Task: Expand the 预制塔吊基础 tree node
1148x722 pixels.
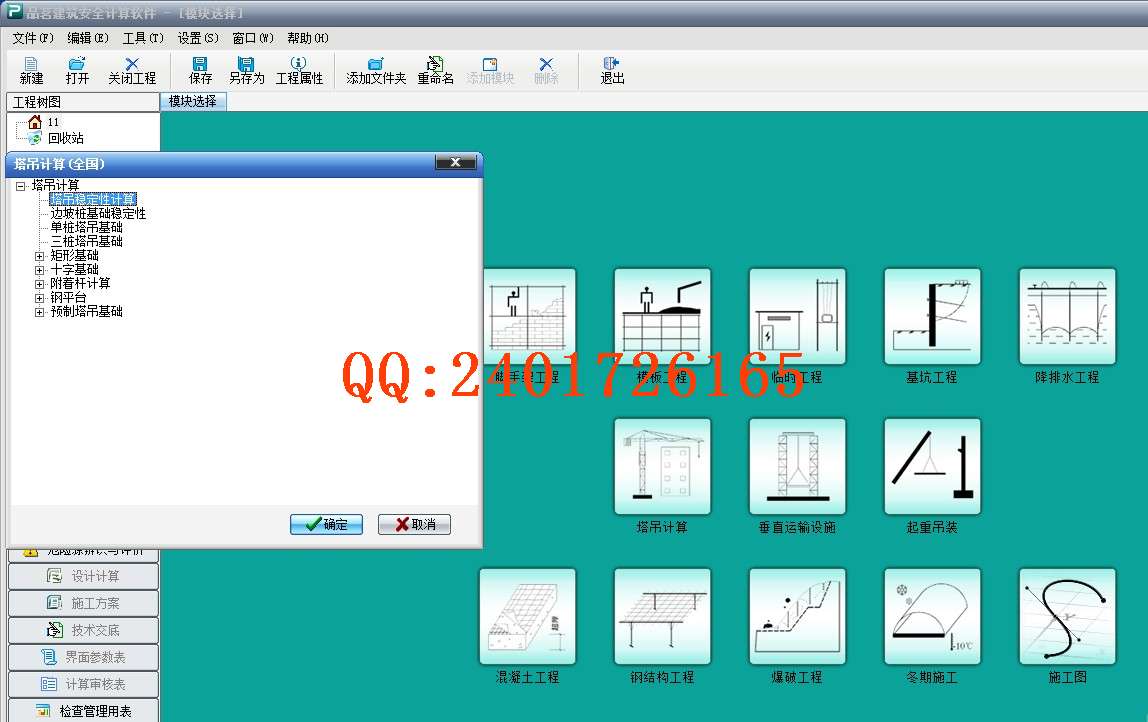Action: 40,312
